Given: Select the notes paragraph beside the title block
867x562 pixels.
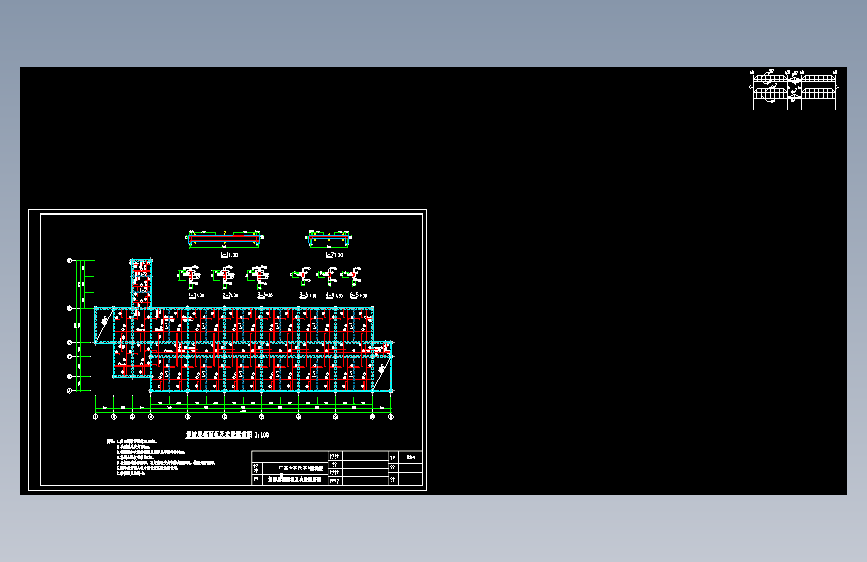Looking at the screenshot, I should pos(161,457).
